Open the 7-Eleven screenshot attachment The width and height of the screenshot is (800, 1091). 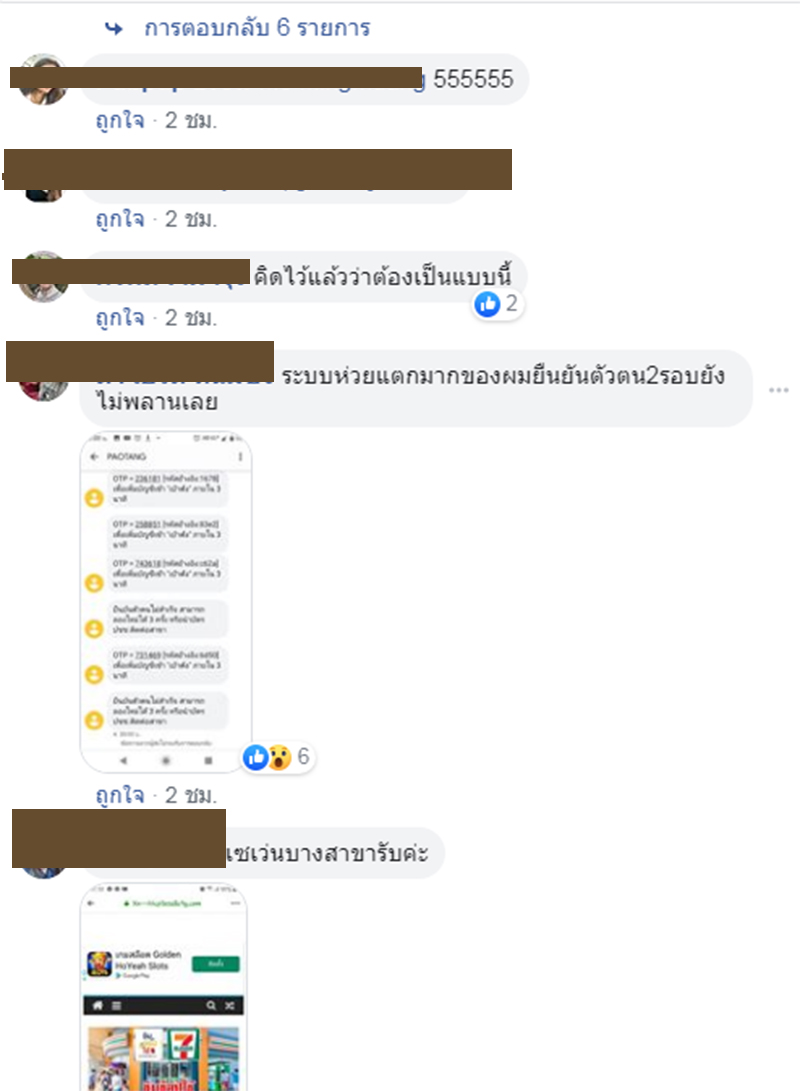[163, 987]
